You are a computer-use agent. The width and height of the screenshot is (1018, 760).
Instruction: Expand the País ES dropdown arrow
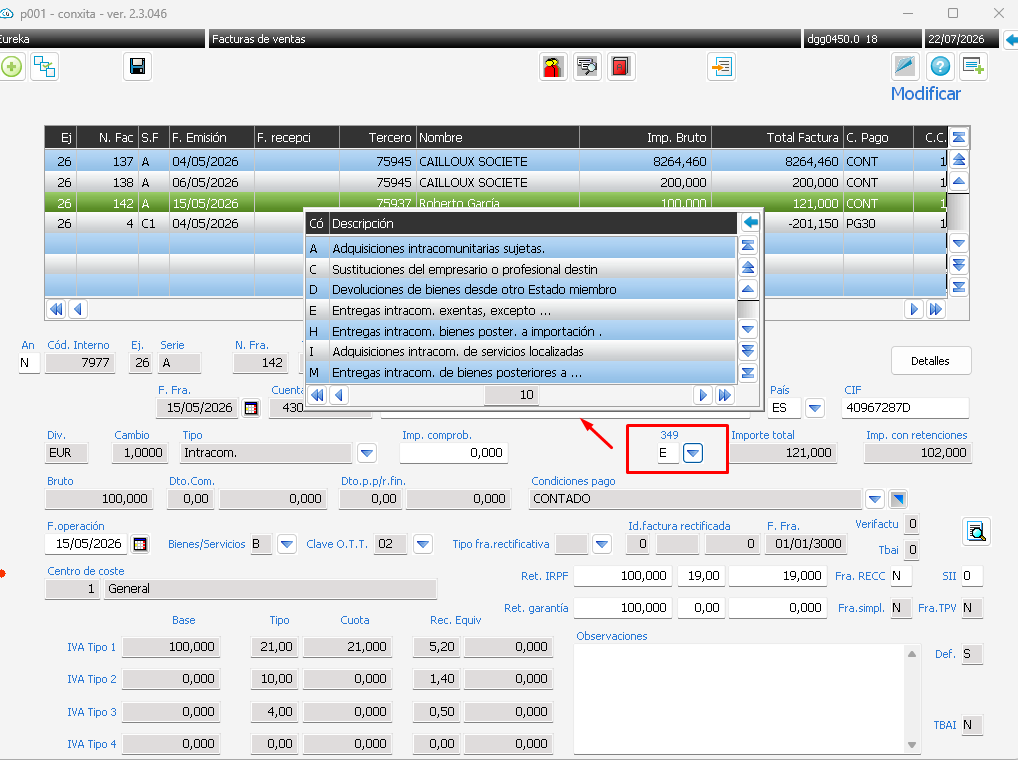click(815, 408)
